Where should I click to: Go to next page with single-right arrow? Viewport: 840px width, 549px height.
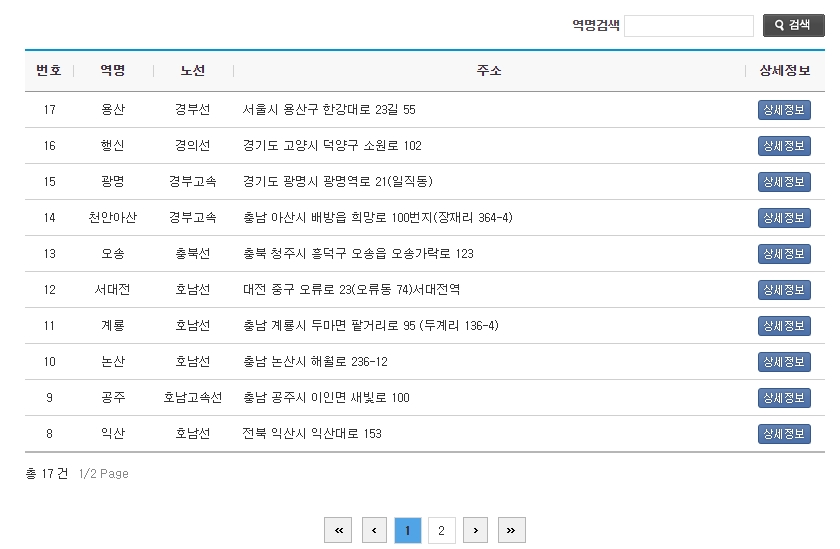click(x=475, y=530)
